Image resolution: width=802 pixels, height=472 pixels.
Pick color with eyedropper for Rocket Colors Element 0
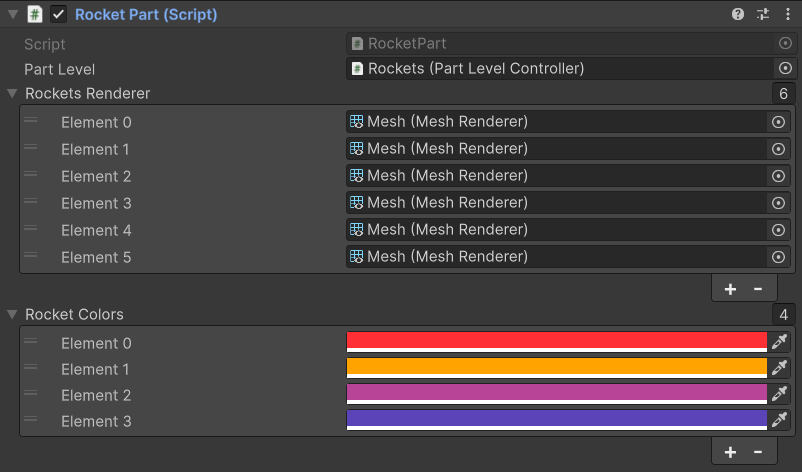pyautogui.click(x=780, y=342)
